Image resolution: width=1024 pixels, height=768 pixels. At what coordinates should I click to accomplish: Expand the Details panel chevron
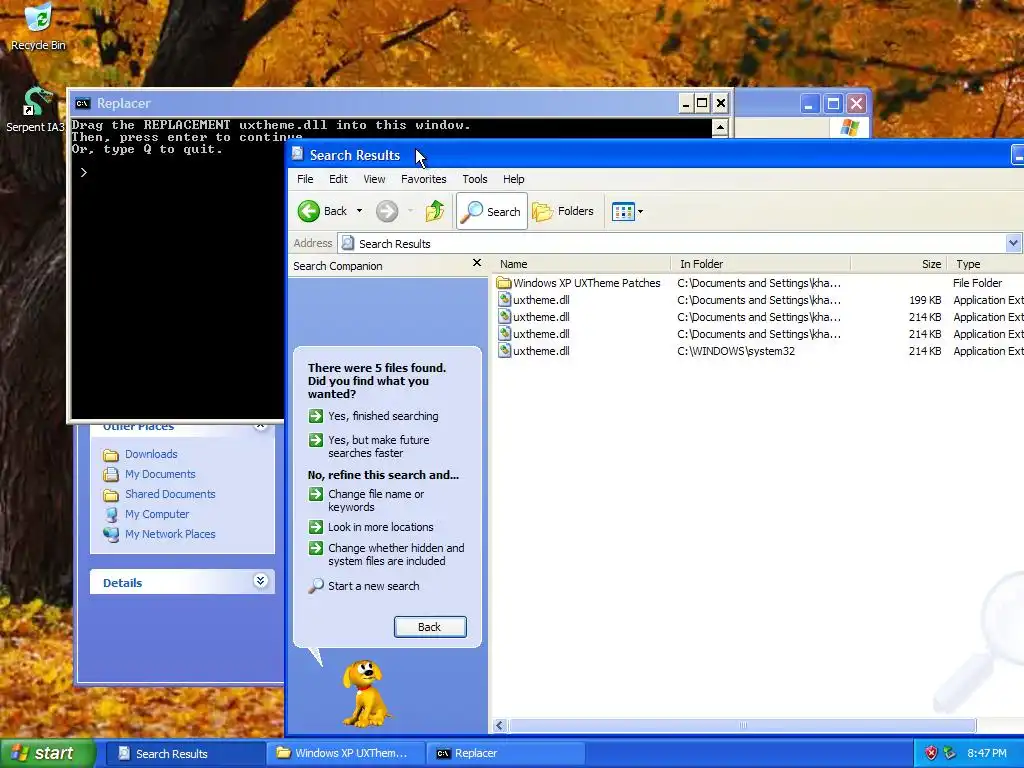click(x=260, y=581)
